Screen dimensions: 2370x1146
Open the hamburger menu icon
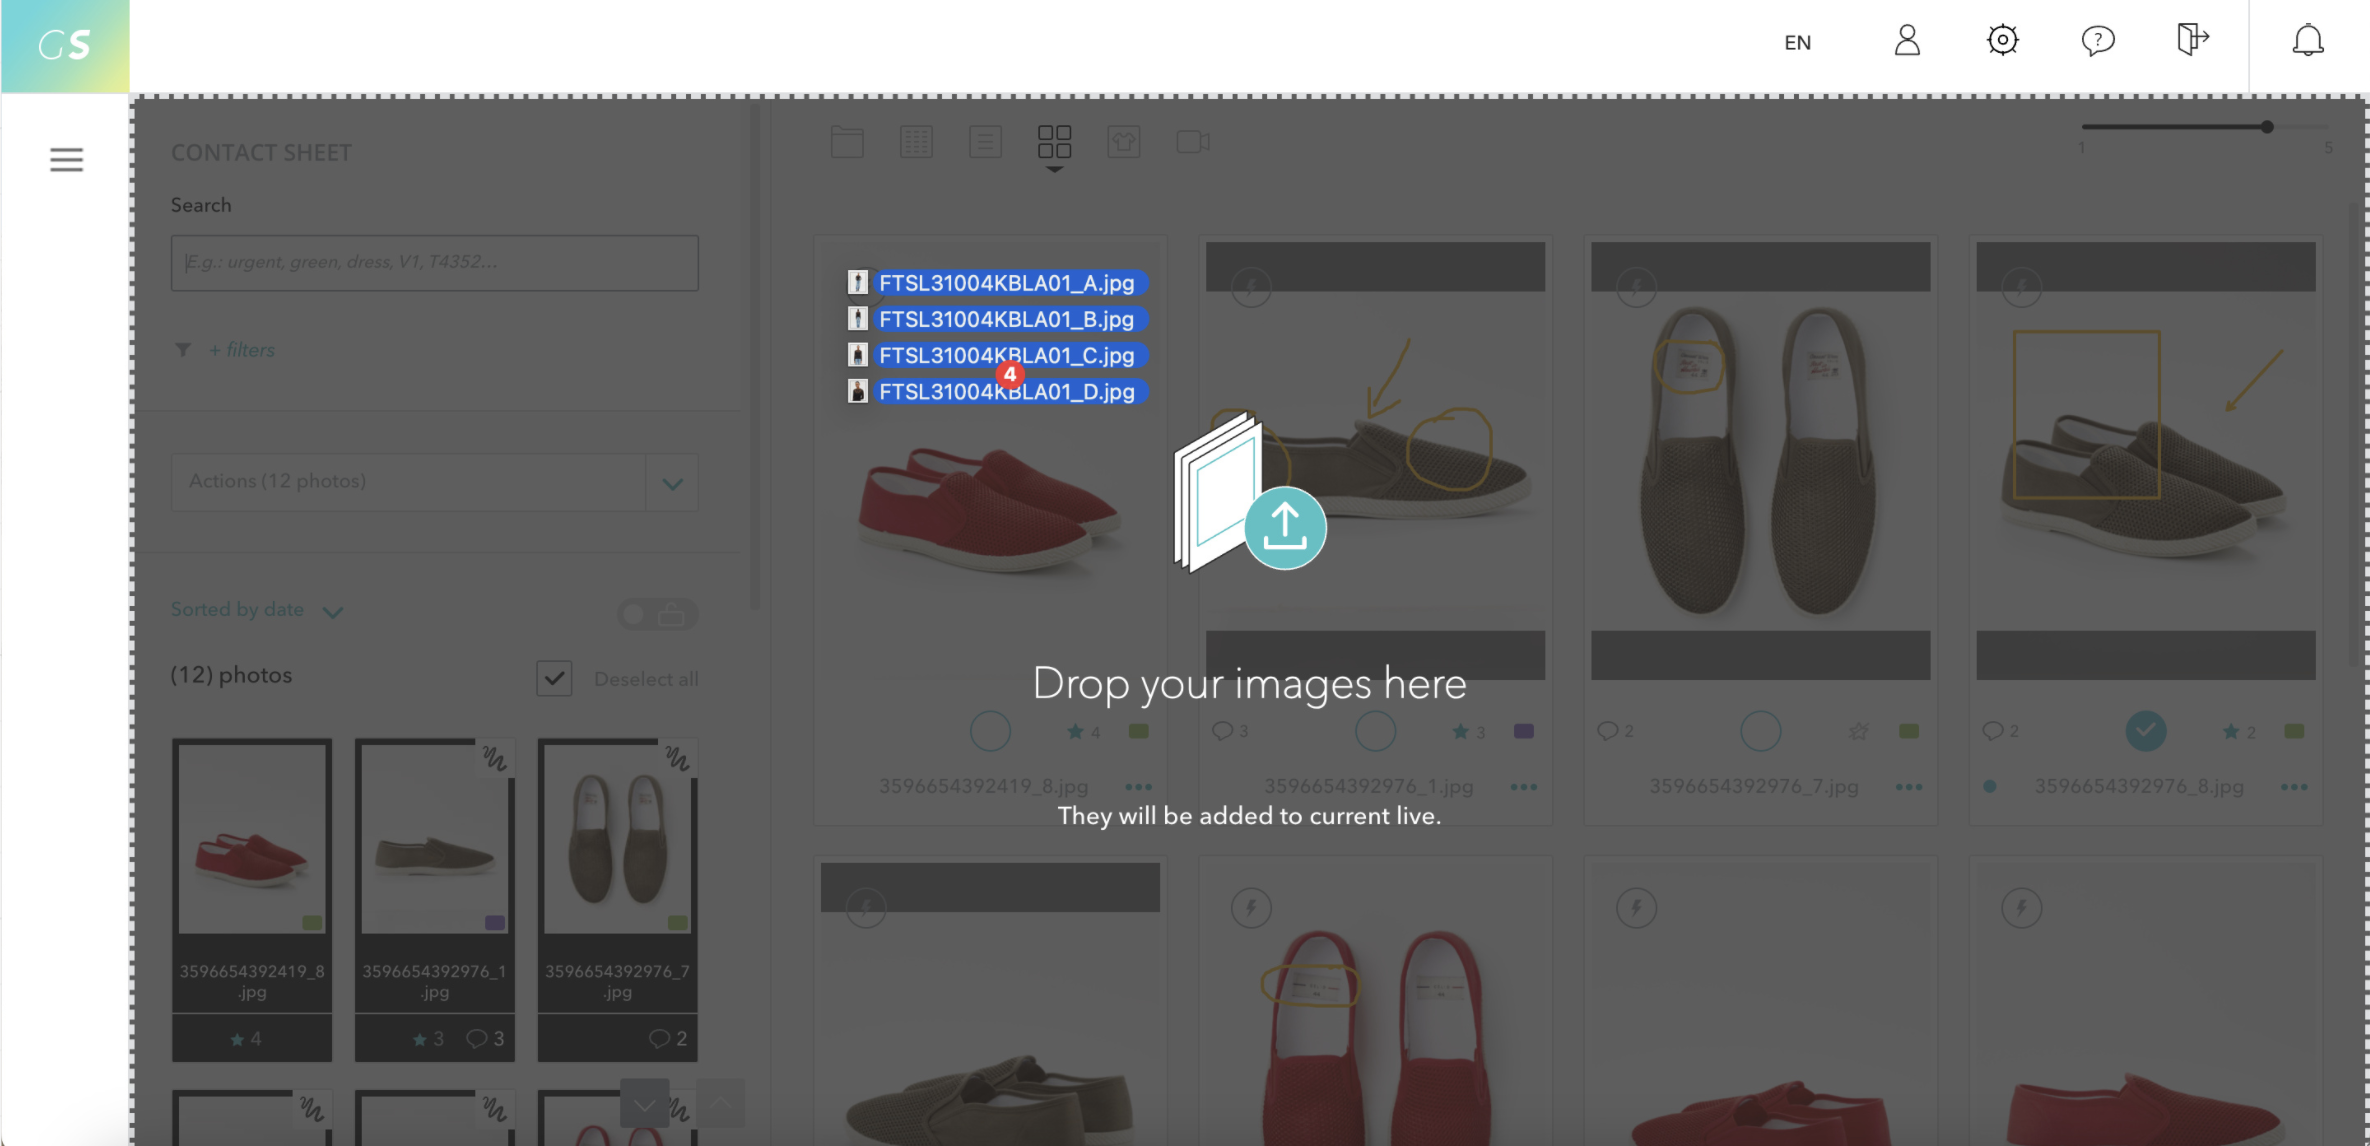tap(66, 160)
